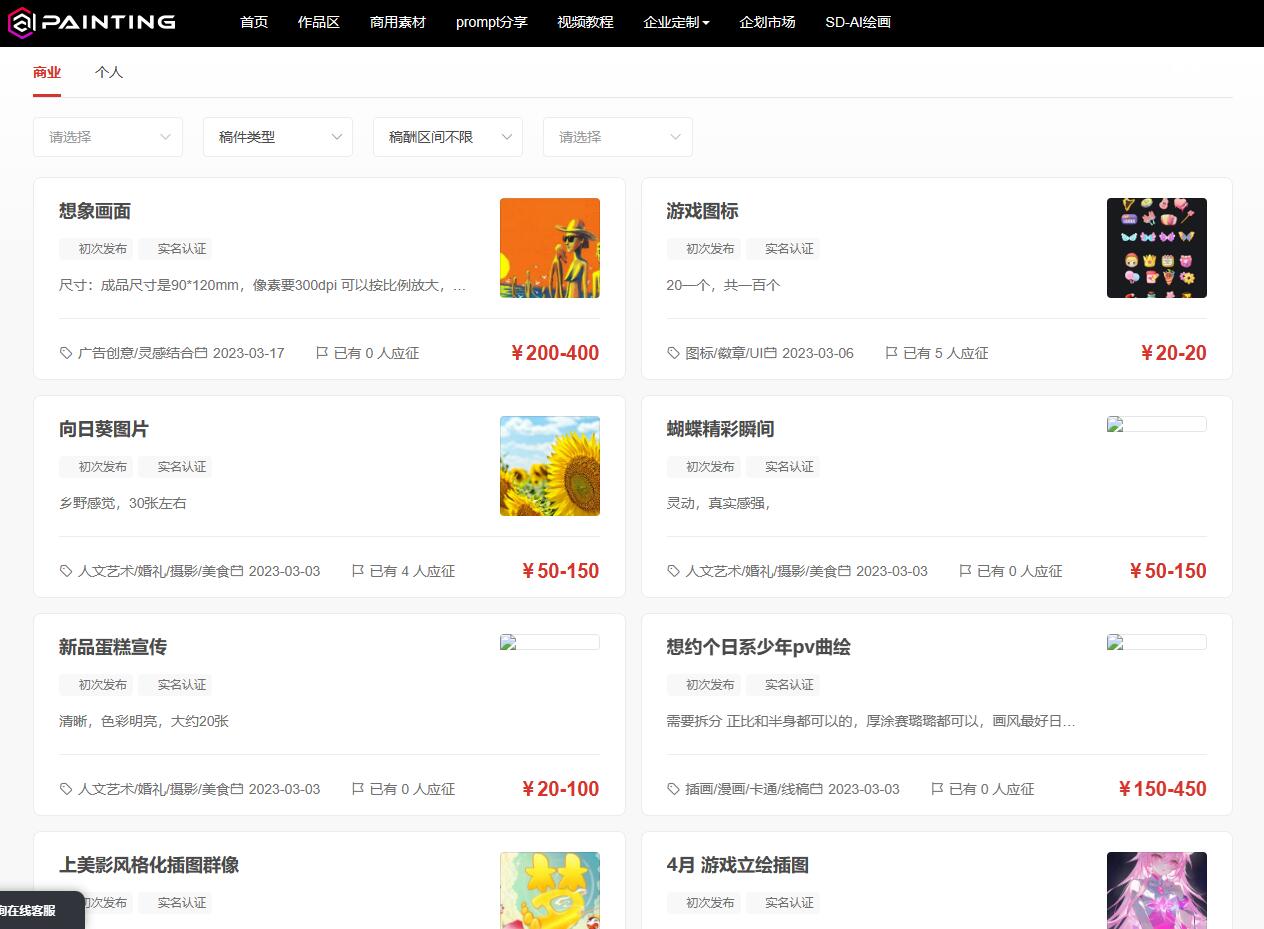Expand the first 请选择 dropdown
This screenshot has height=929, width=1264.
tap(107, 137)
